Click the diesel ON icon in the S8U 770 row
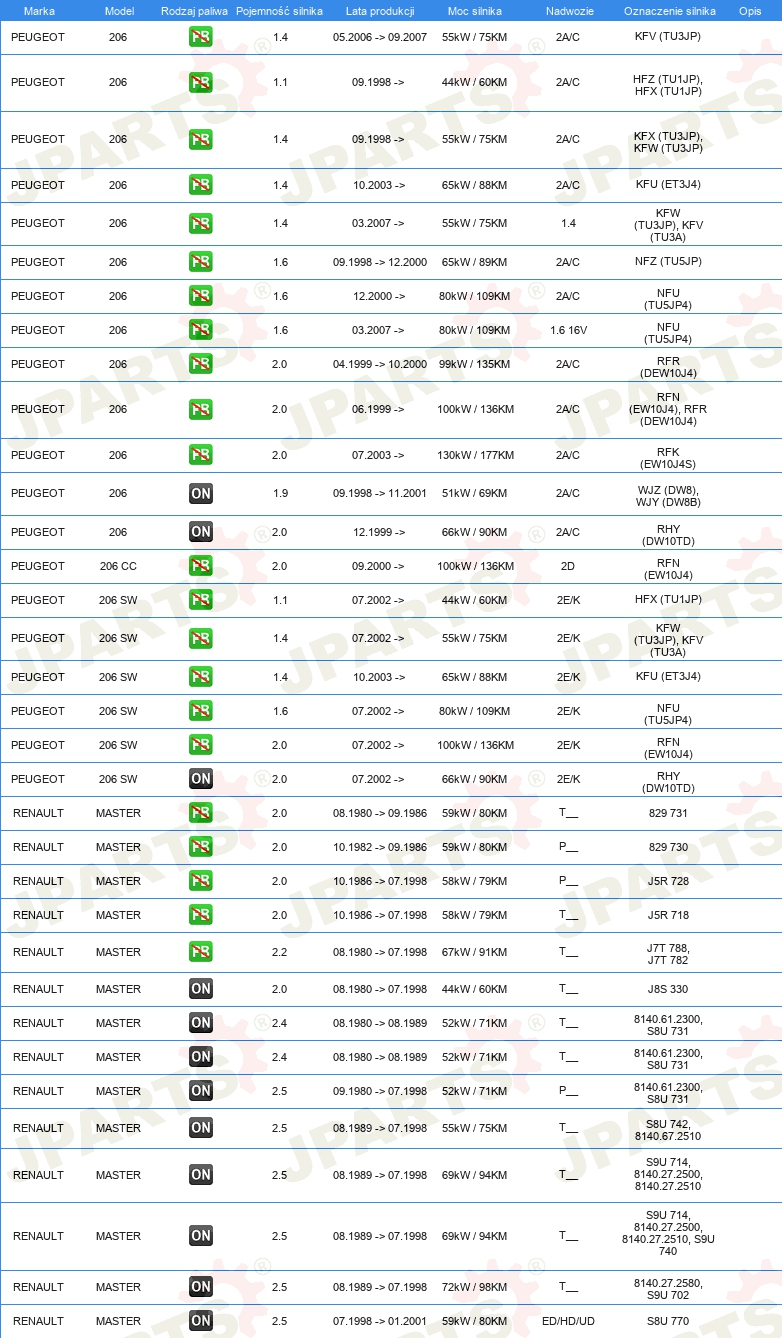The image size is (782, 1338). pos(201,1322)
